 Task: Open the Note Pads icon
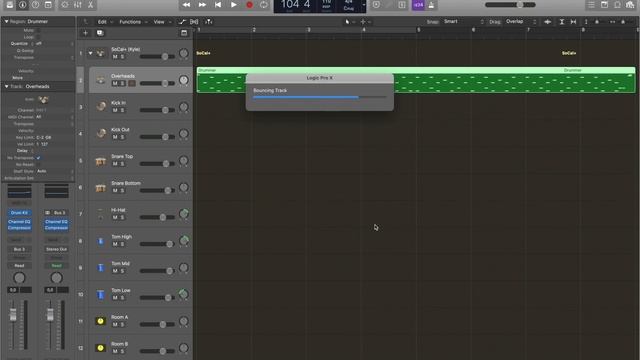(604, 4)
